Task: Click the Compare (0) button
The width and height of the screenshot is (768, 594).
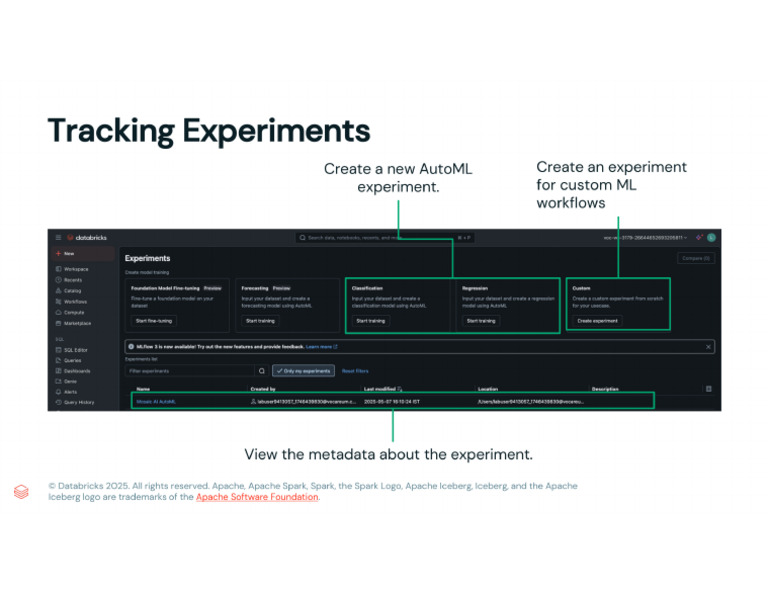Action: tap(696, 258)
